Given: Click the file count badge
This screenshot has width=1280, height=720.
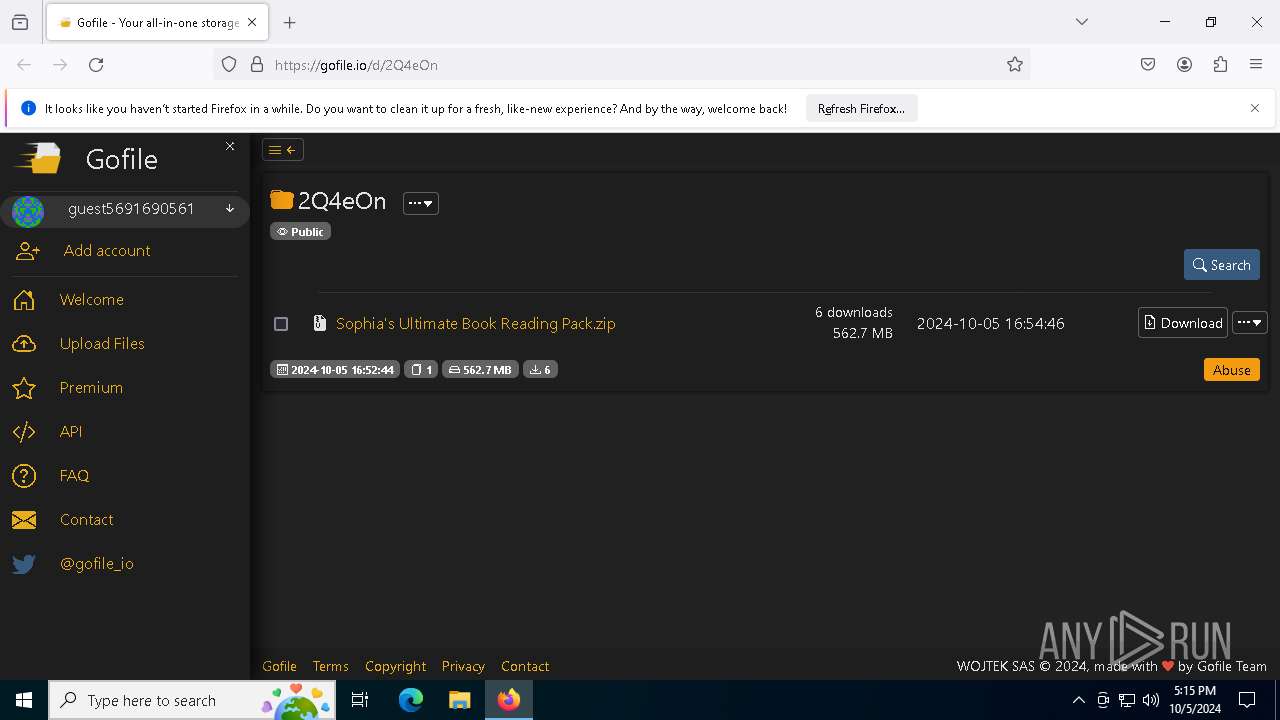Looking at the screenshot, I should (421, 370).
